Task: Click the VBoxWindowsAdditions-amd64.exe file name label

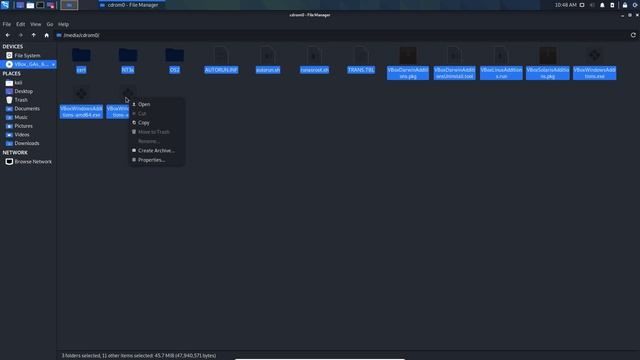Action: 81,112
